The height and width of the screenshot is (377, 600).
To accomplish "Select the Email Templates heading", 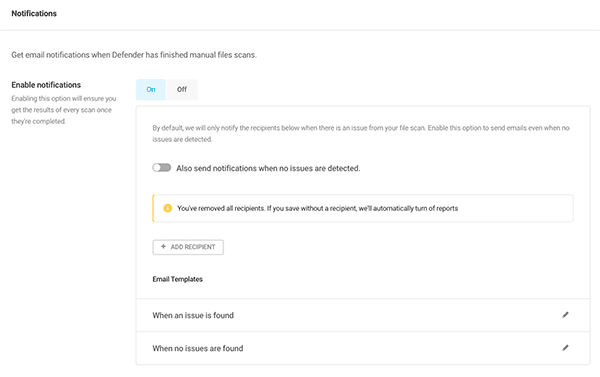I will pos(178,279).
